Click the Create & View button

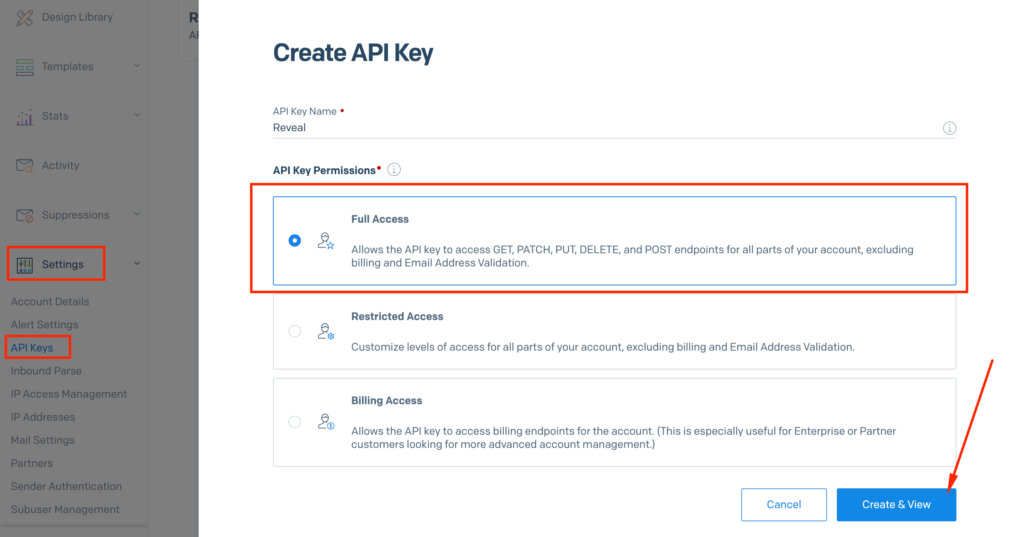point(896,504)
